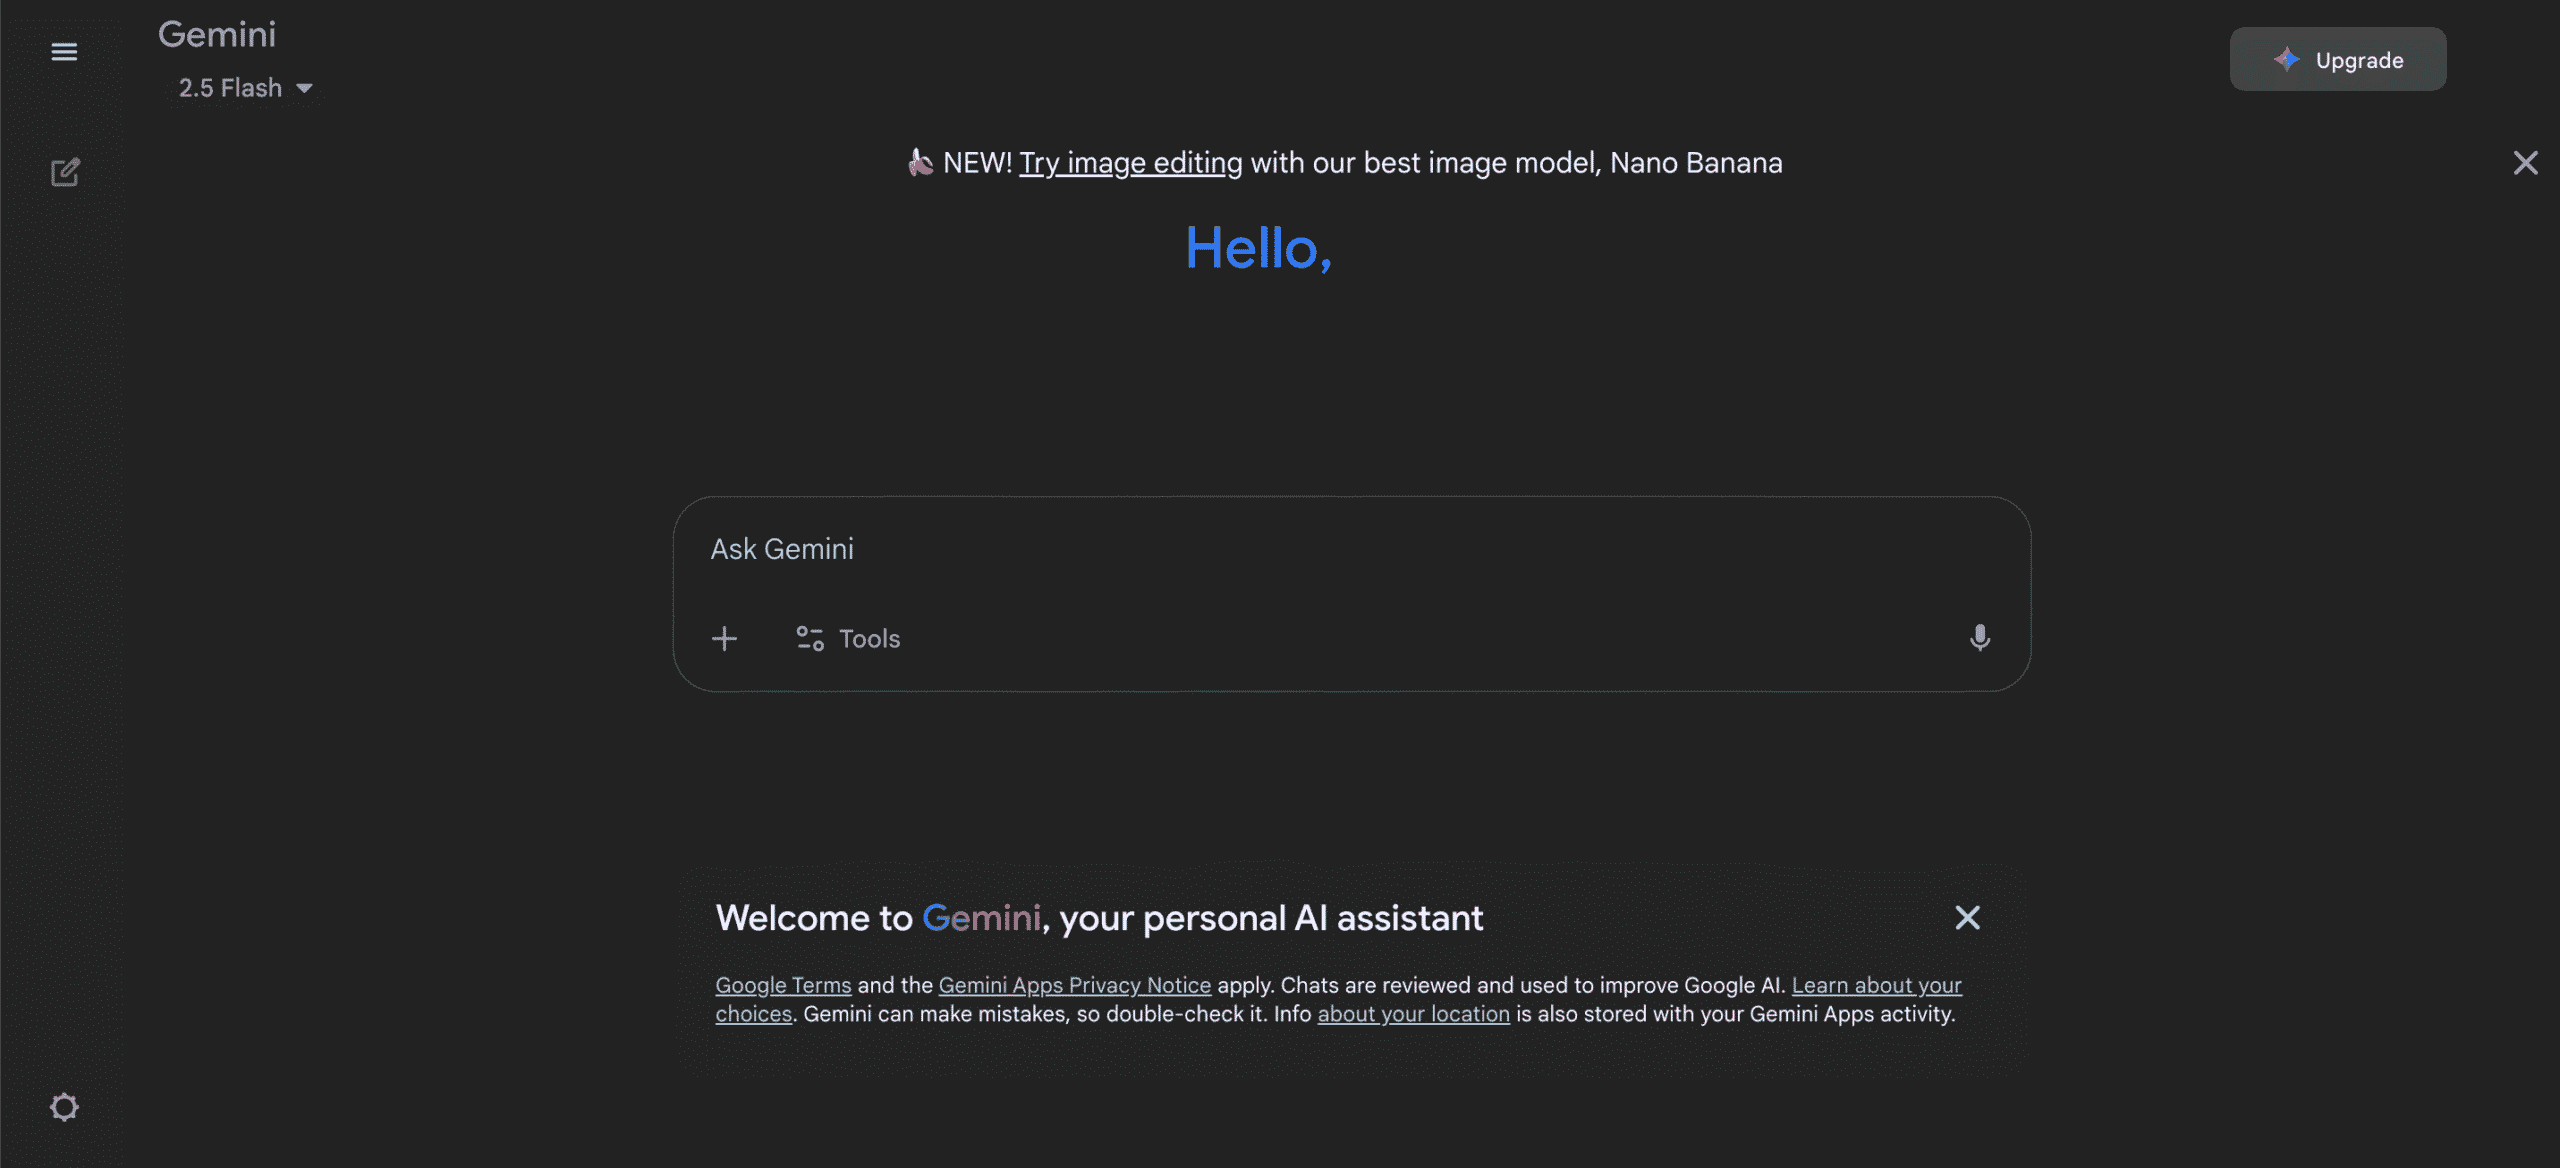Dismiss the Nano Banana announcement banner
2560x1168 pixels.
point(2525,163)
